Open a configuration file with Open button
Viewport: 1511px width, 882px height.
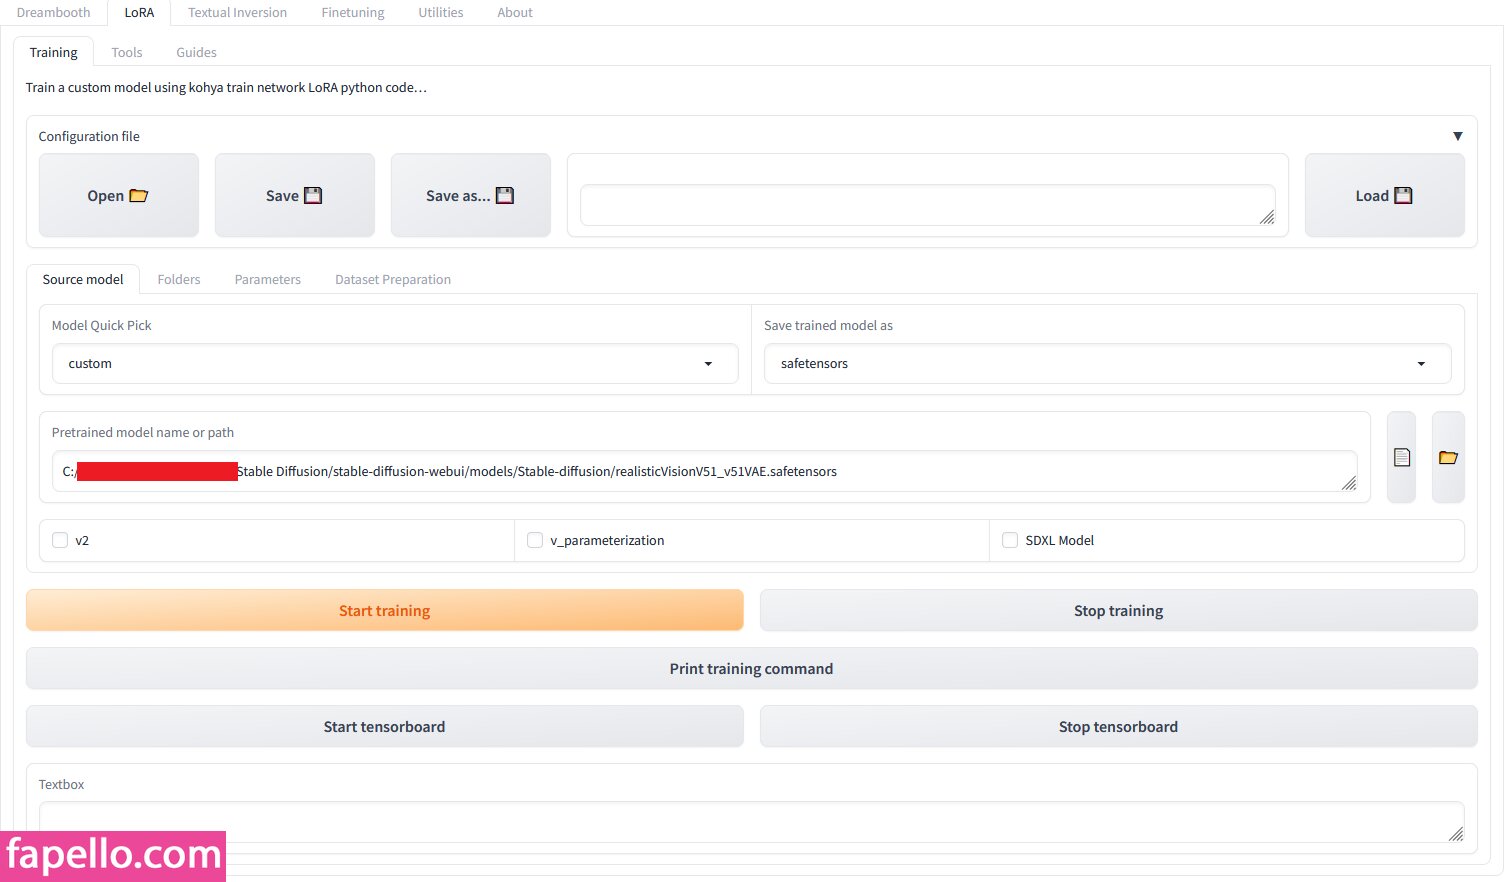click(118, 195)
